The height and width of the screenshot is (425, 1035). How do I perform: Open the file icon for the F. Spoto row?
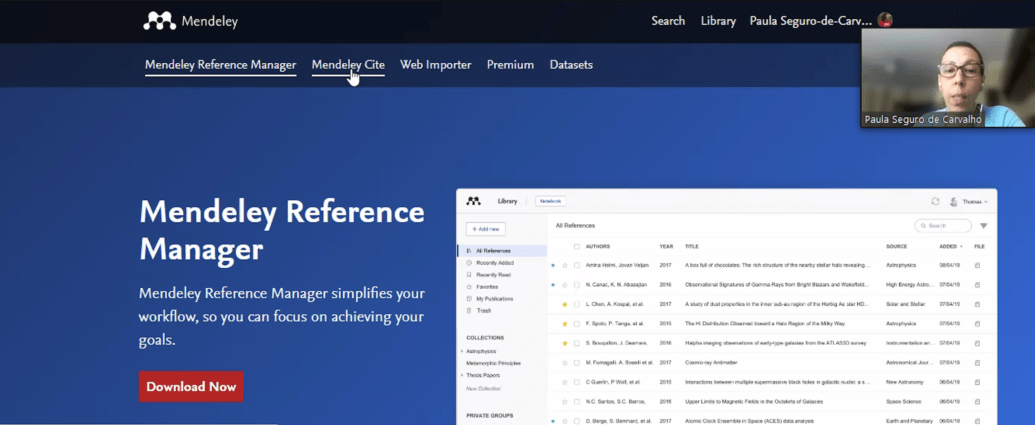click(978, 324)
